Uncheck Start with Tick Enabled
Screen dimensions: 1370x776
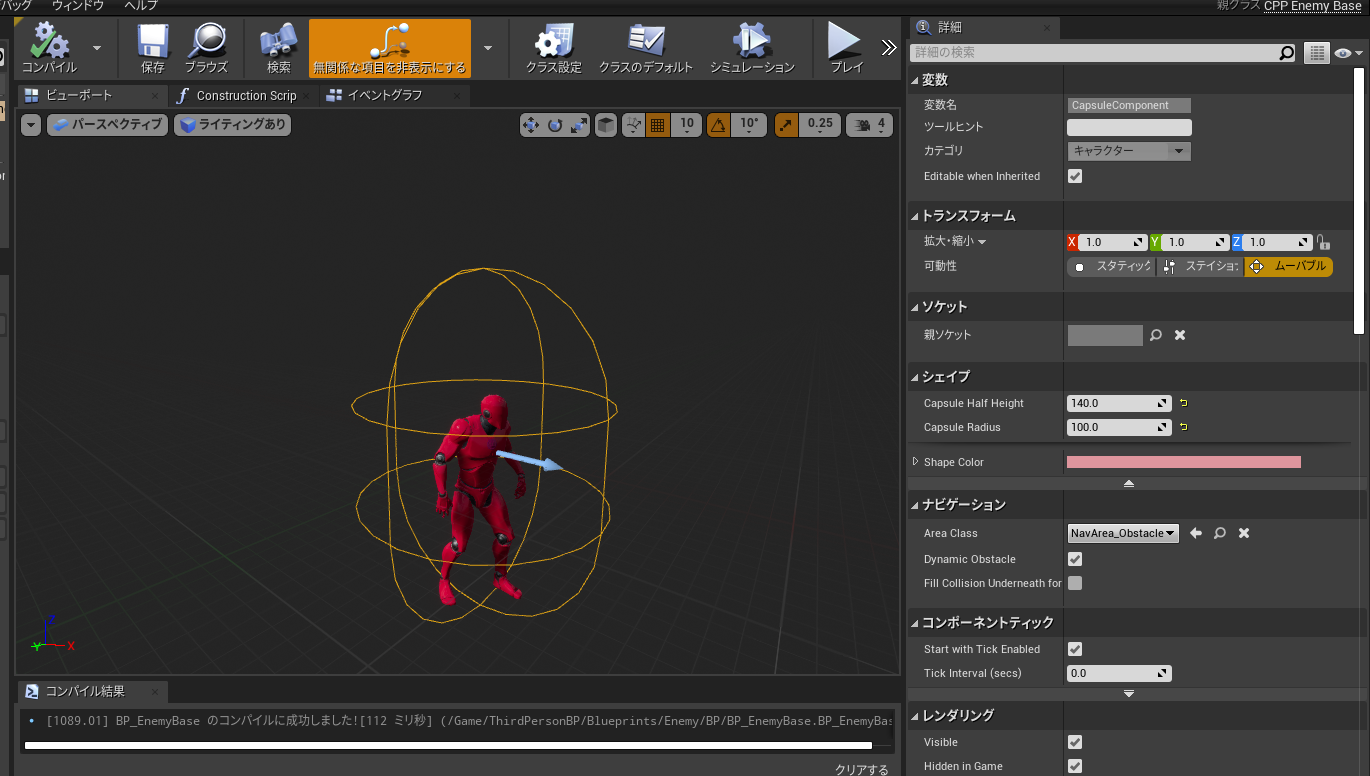point(1075,649)
